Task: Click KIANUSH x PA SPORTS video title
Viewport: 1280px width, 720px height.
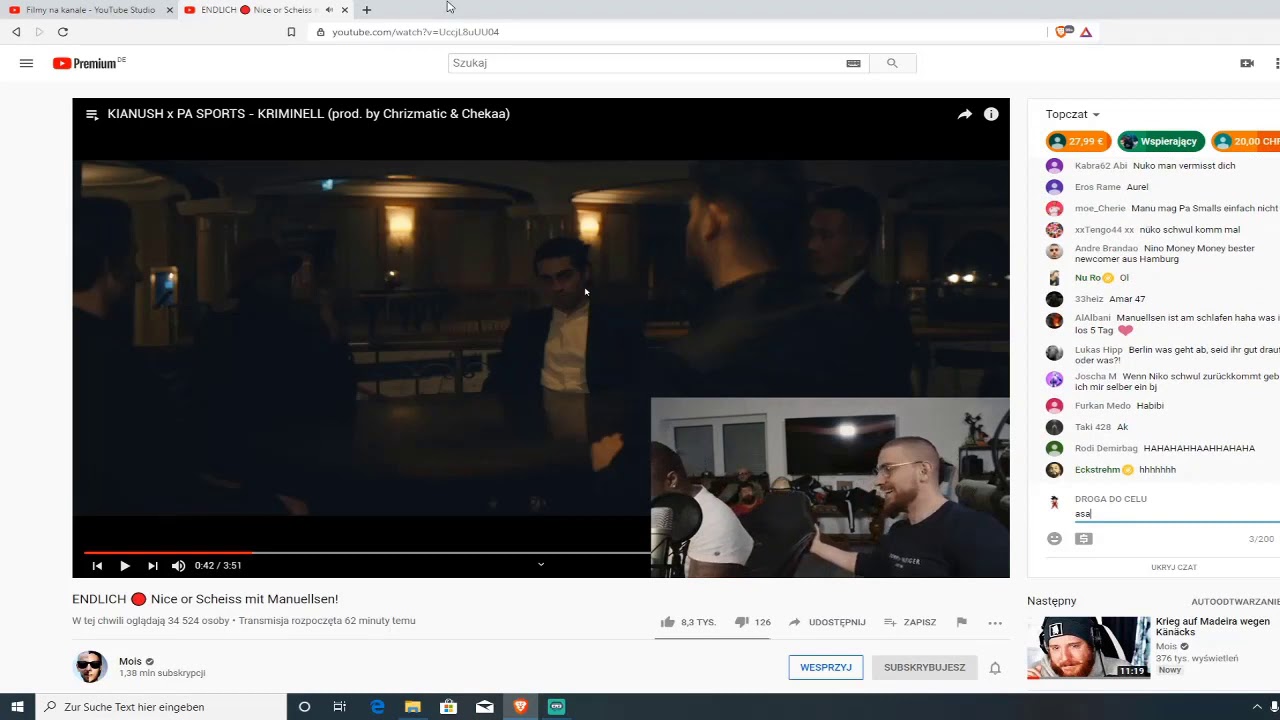Action: [x=308, y=114]
